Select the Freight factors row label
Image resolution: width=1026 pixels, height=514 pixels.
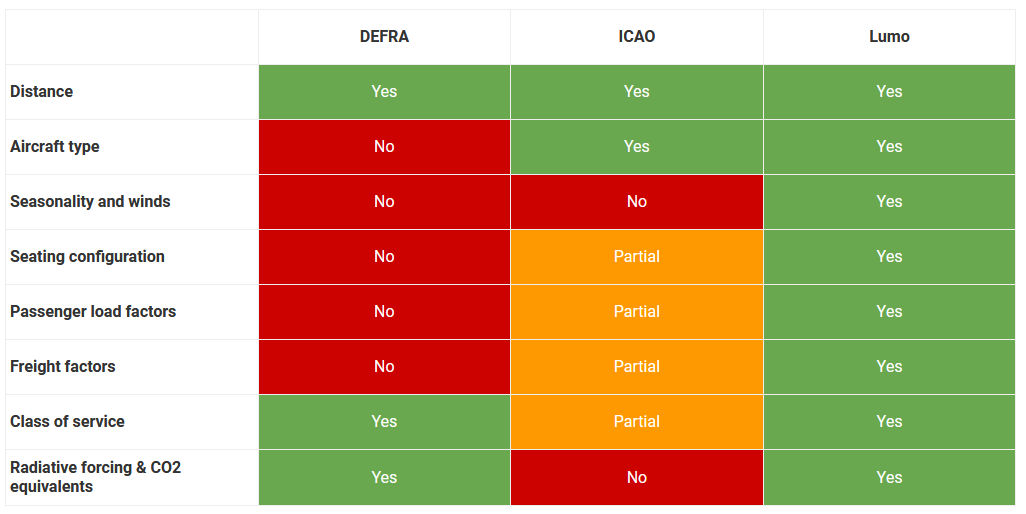[x=63, y=367]
